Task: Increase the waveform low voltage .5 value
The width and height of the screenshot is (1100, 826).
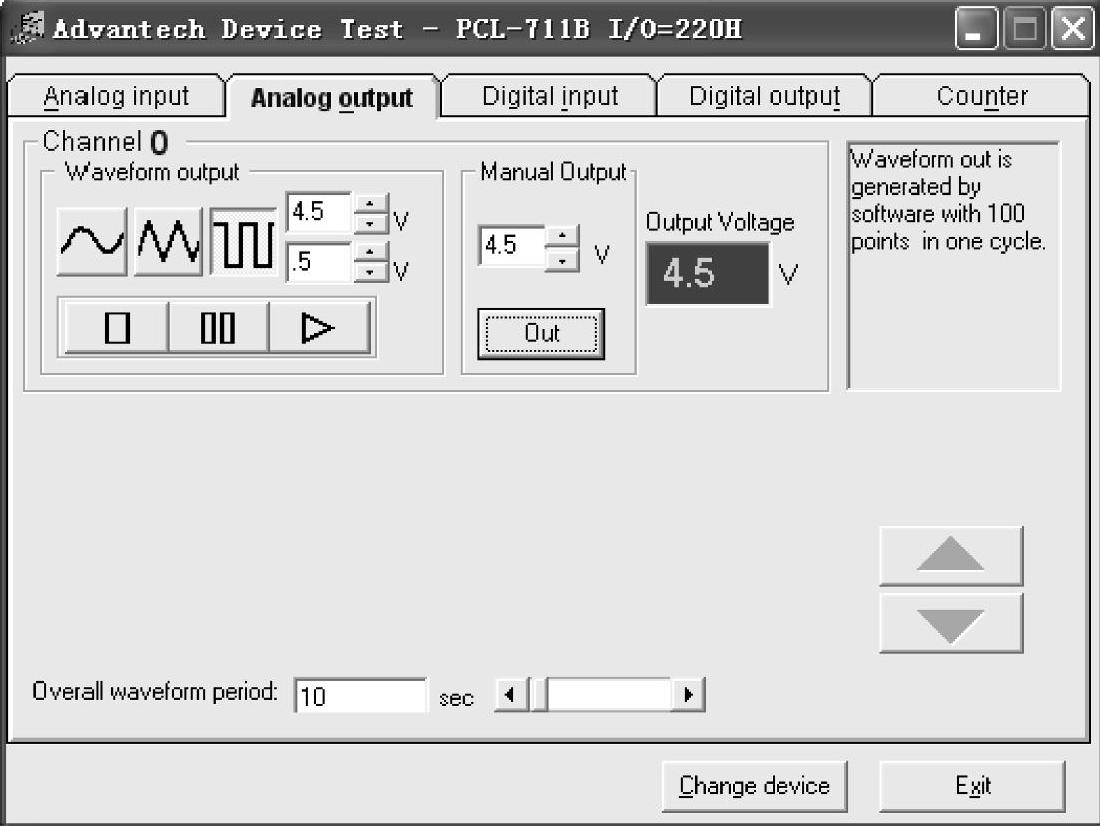Action: [x=370, y=253]
